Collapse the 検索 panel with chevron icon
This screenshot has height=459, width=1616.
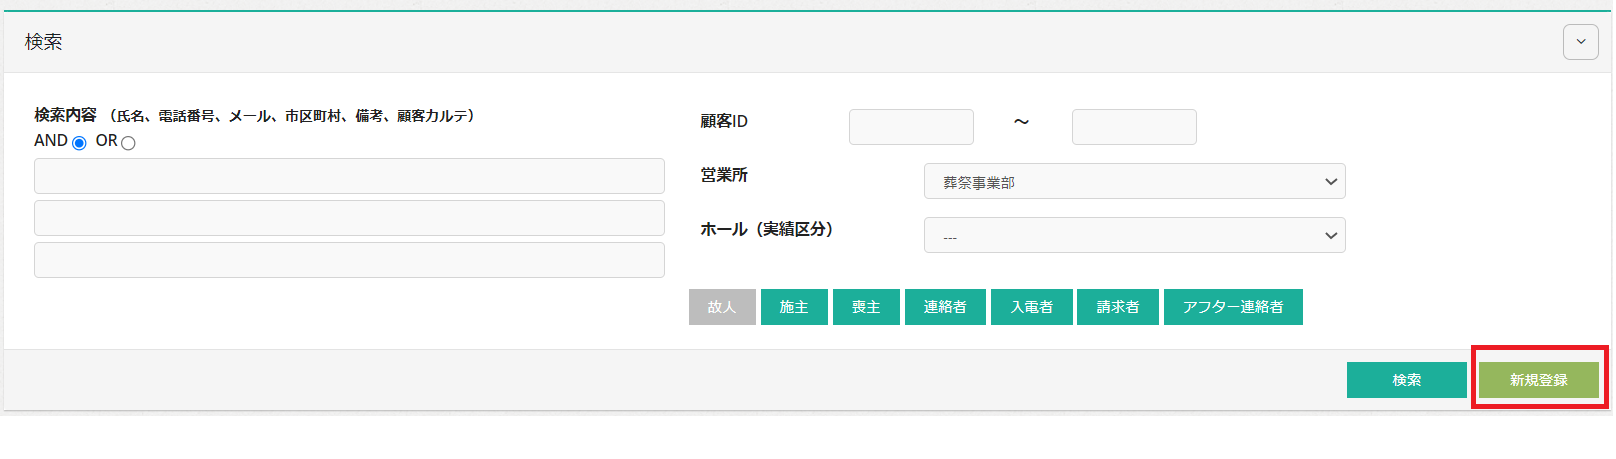coord(1580,42)
